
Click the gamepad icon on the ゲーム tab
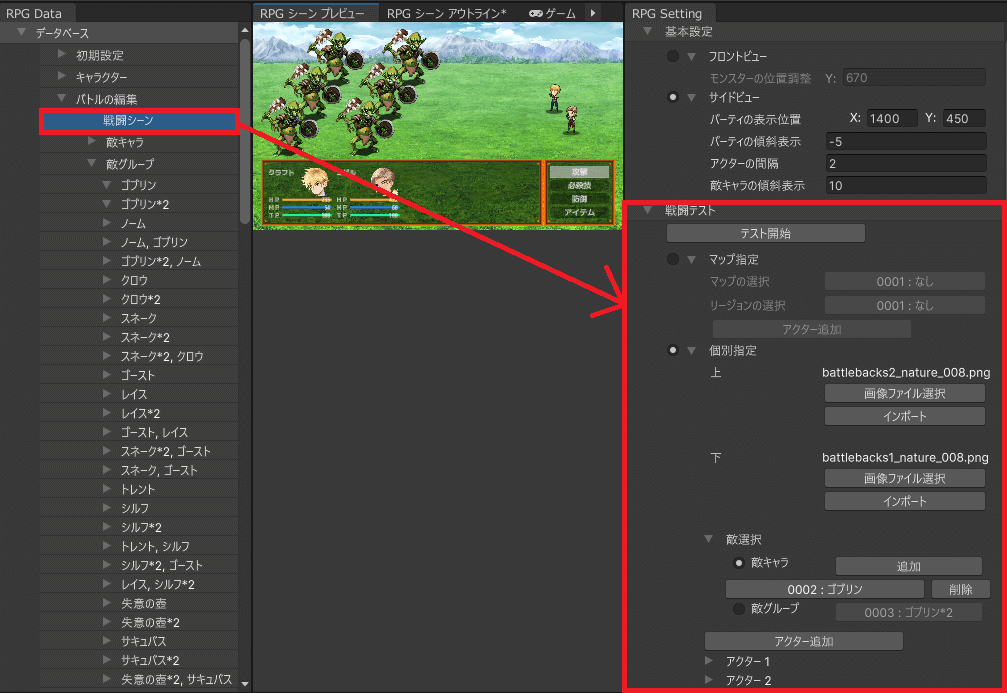click(536, 13)
